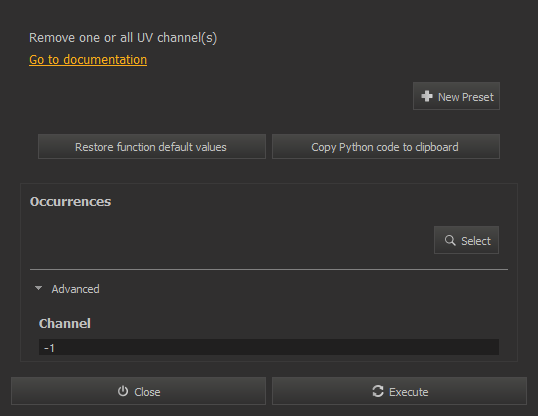Restore function default values
The height and width of the screenshot is (416, 538).
click(x=152, y=147)
